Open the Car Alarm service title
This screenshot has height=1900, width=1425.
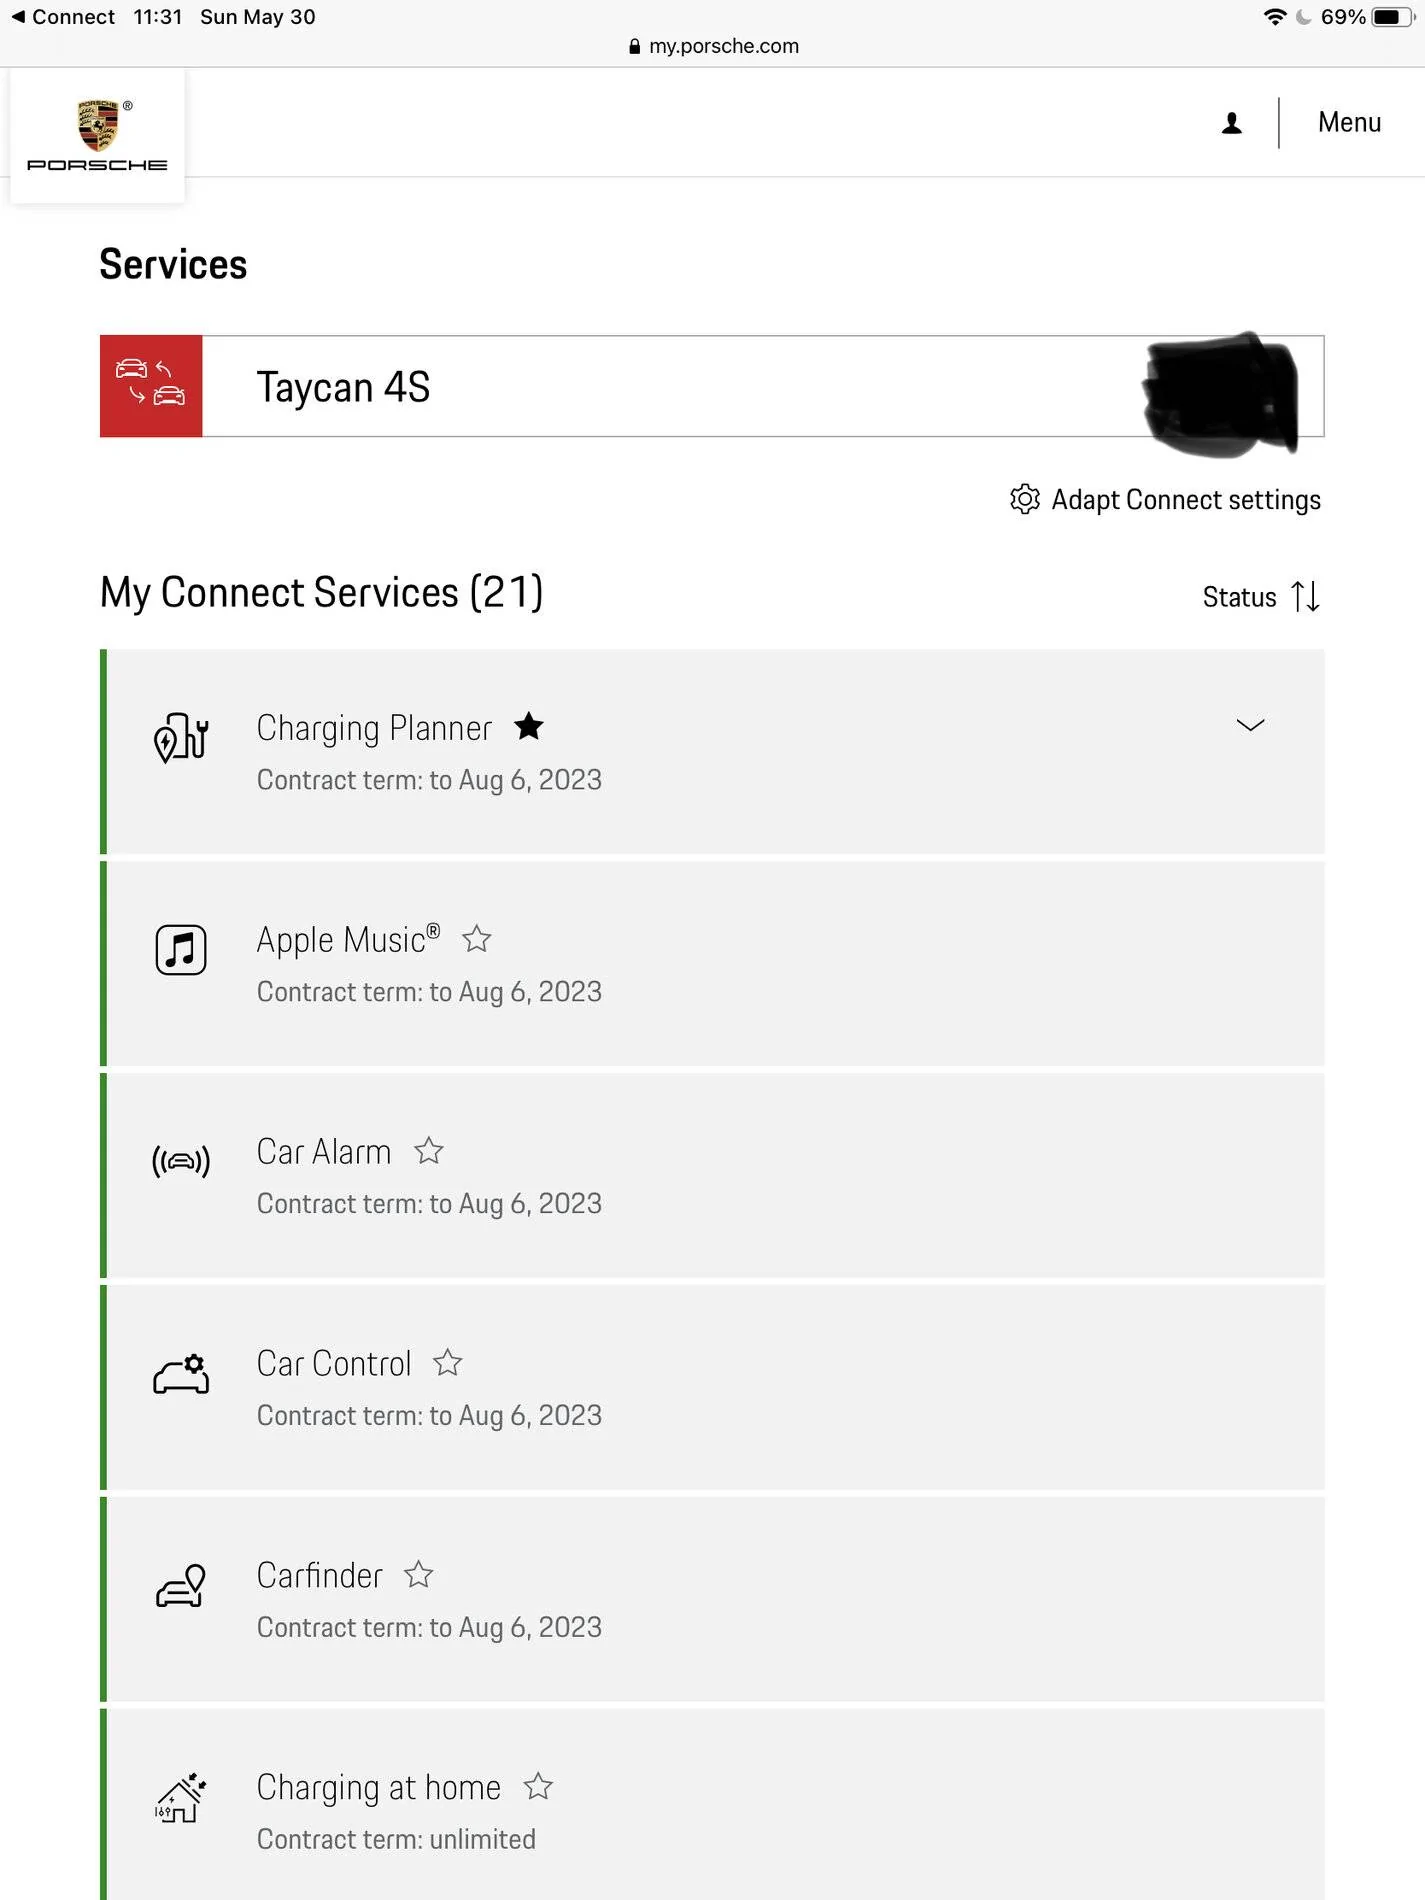(323, 1152)
